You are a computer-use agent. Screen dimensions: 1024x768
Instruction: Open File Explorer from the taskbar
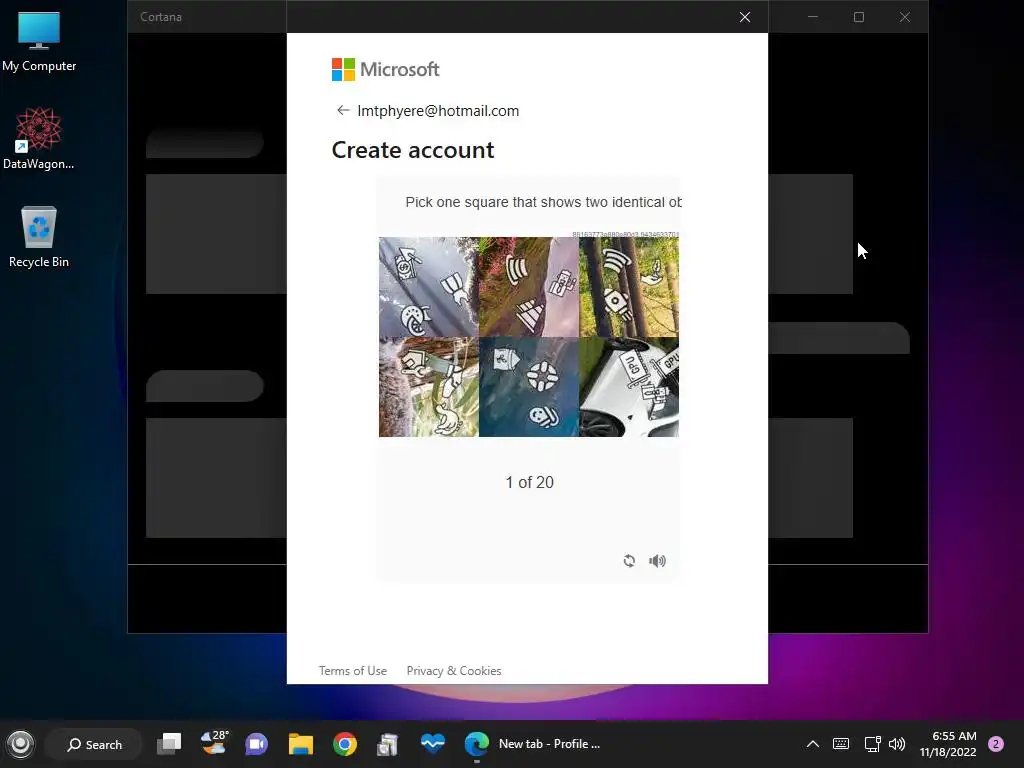(x=301, y=744)
